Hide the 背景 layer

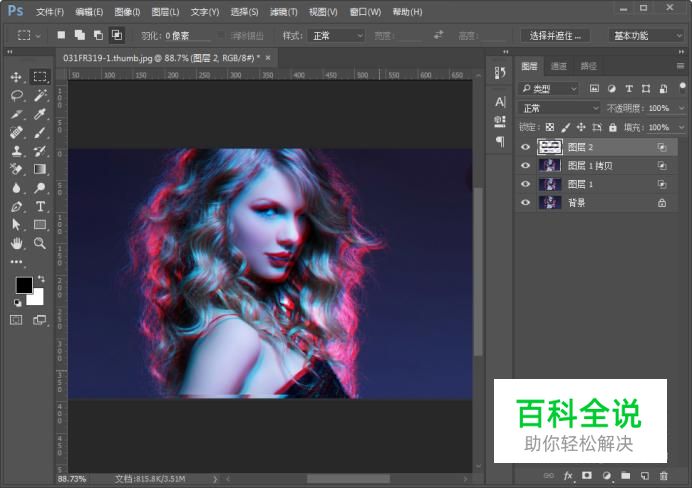click(x=525, y=203)
